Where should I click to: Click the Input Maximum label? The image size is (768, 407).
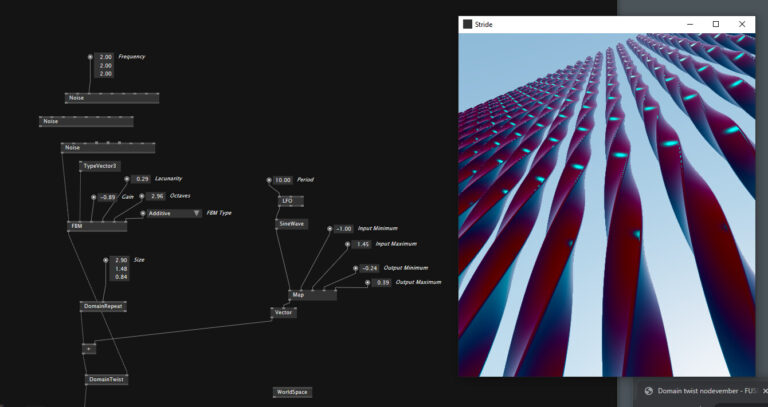(396, 244)
